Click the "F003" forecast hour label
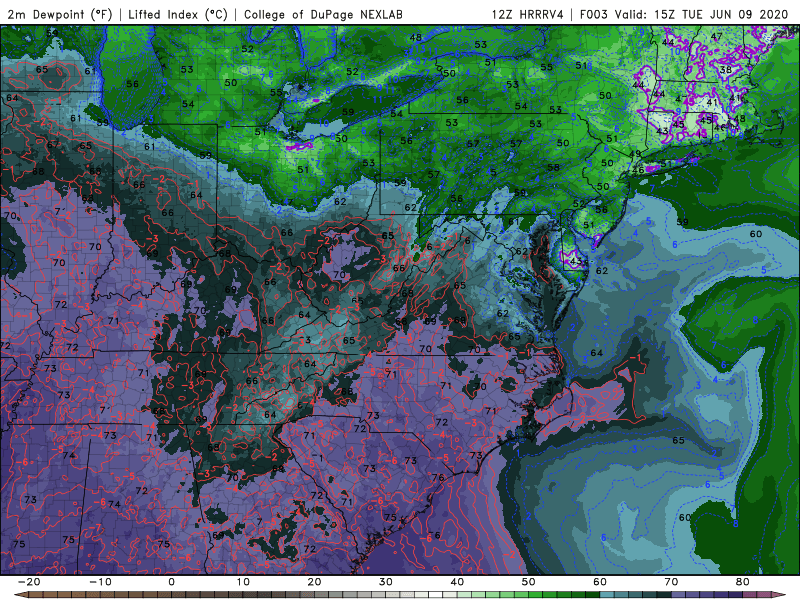This screenshot has height=600, width=800. pos(595,15)
